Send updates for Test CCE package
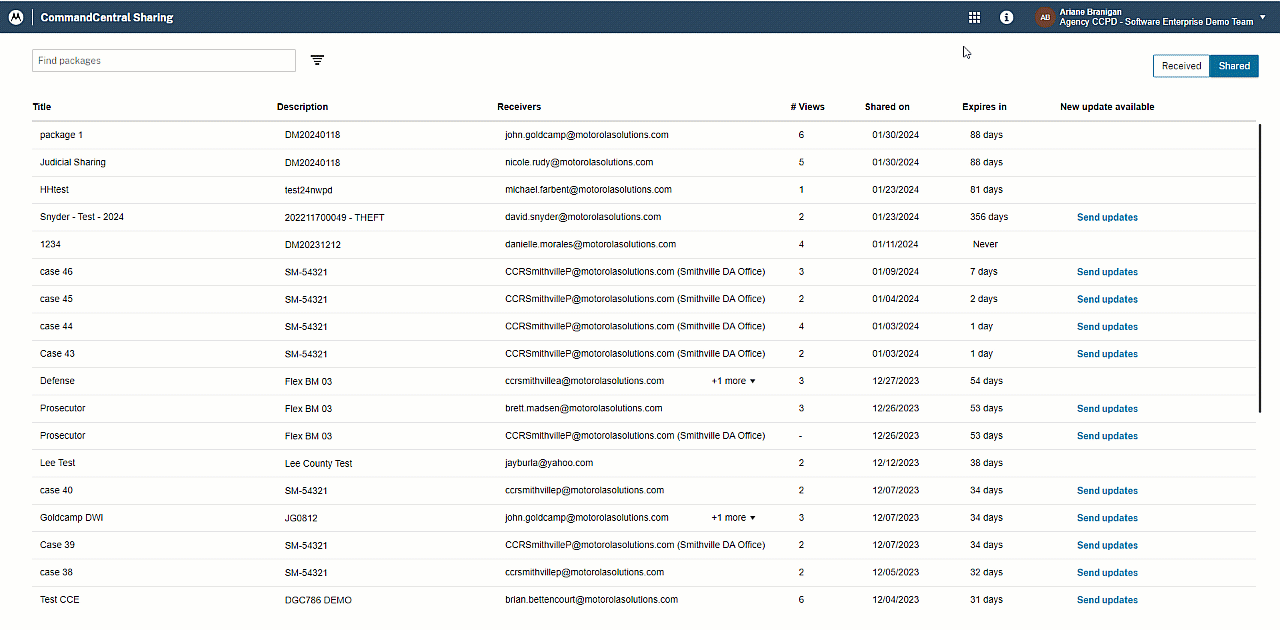Image resolution: width=1280 pixels, height=630 pixels. 1107,600
